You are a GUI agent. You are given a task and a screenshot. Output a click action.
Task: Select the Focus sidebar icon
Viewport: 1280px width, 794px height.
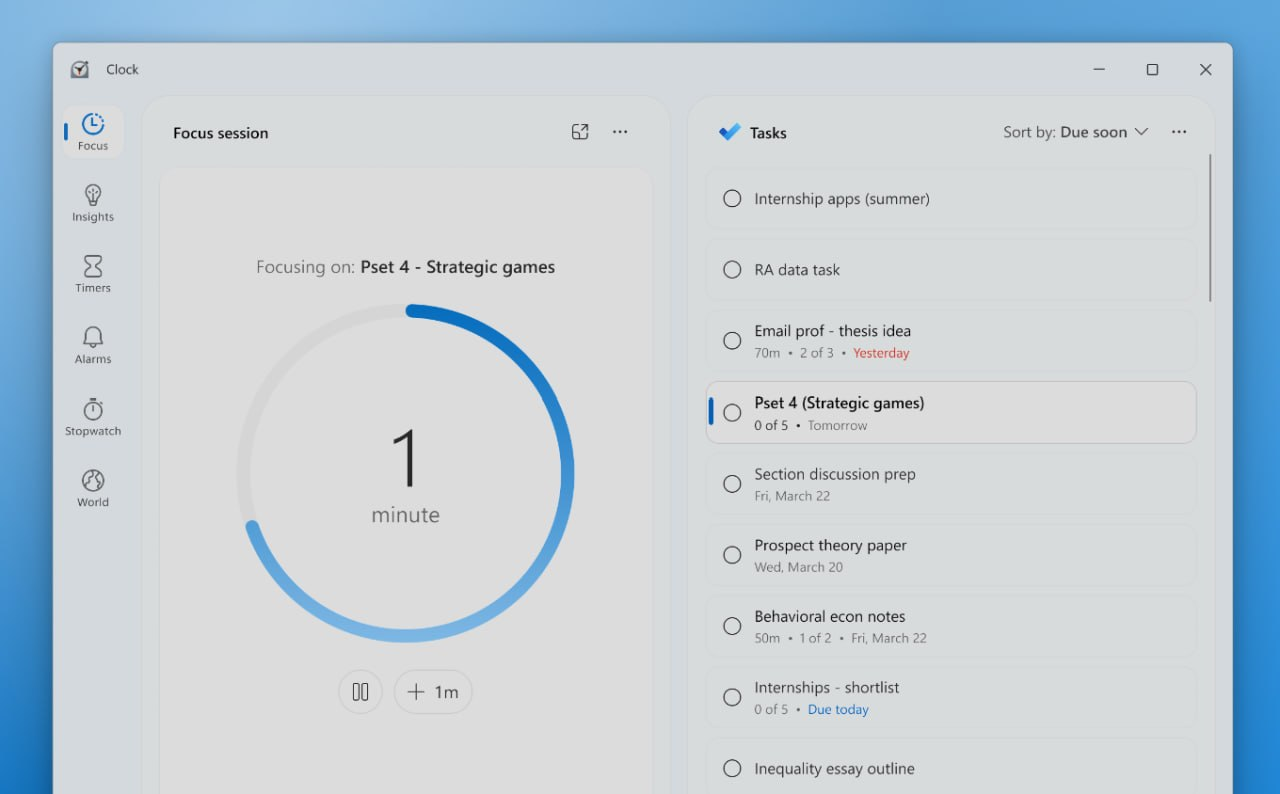point(92,131)
